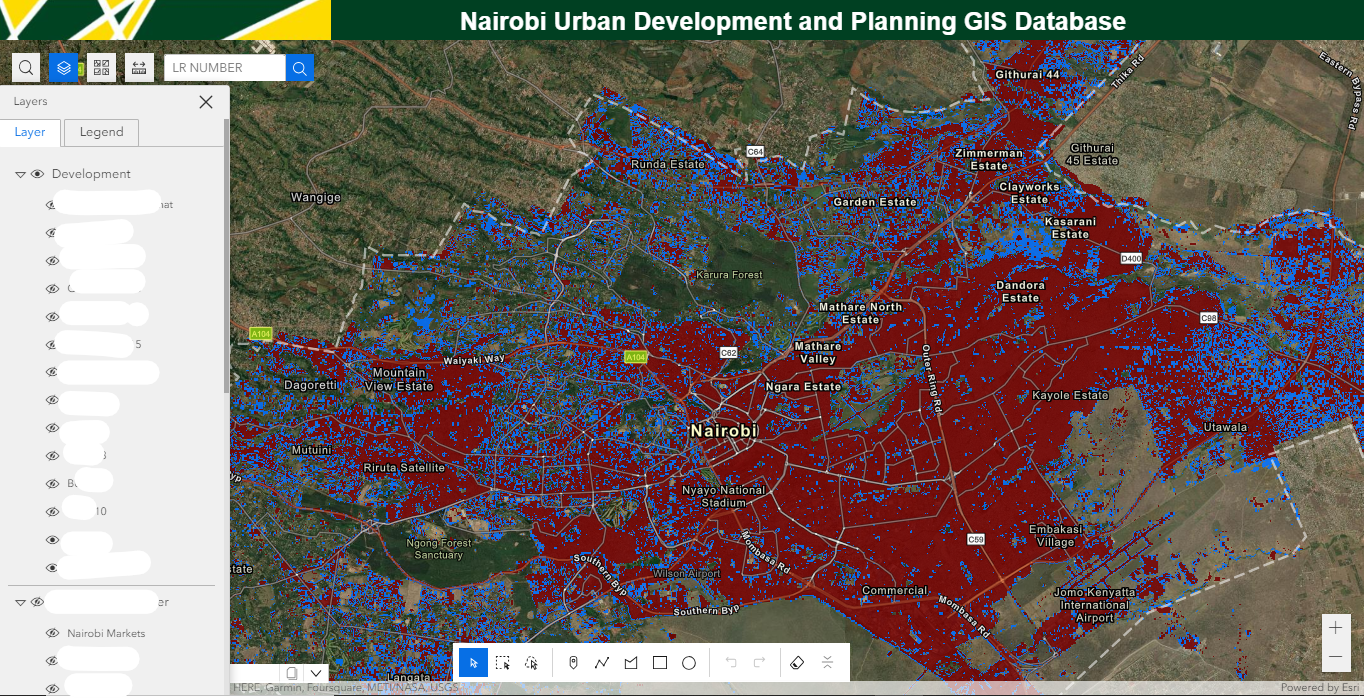Viewport: 1364px width, 698px height.
Task: Activate the eraser tool
Action: 797,662
